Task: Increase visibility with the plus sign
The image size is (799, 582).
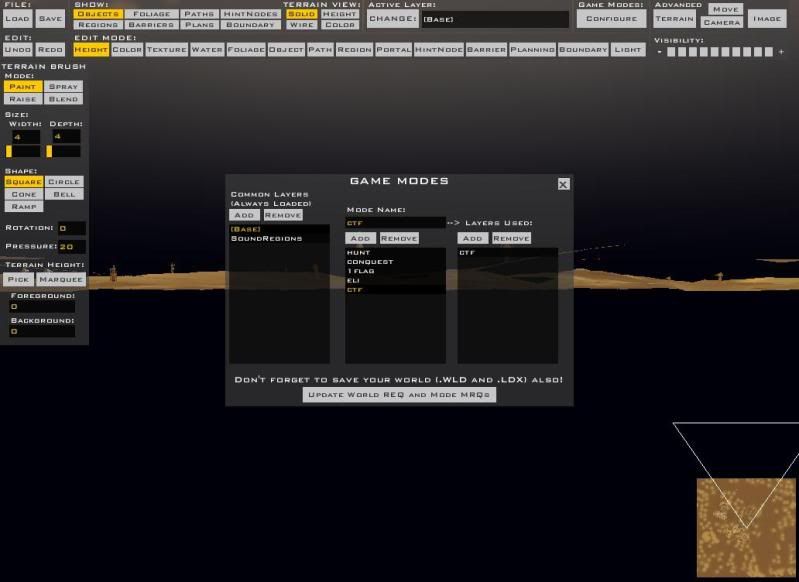Action: [781, 52]
